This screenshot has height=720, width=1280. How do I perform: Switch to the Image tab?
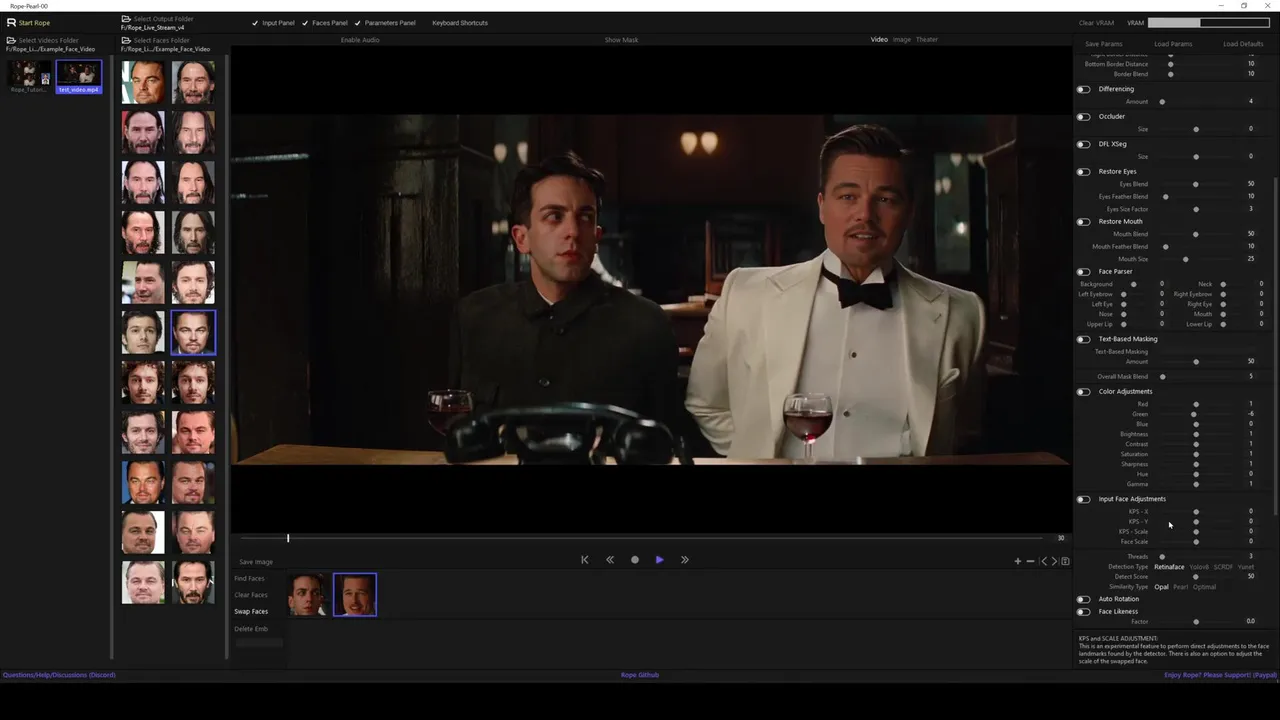point(902,40)
